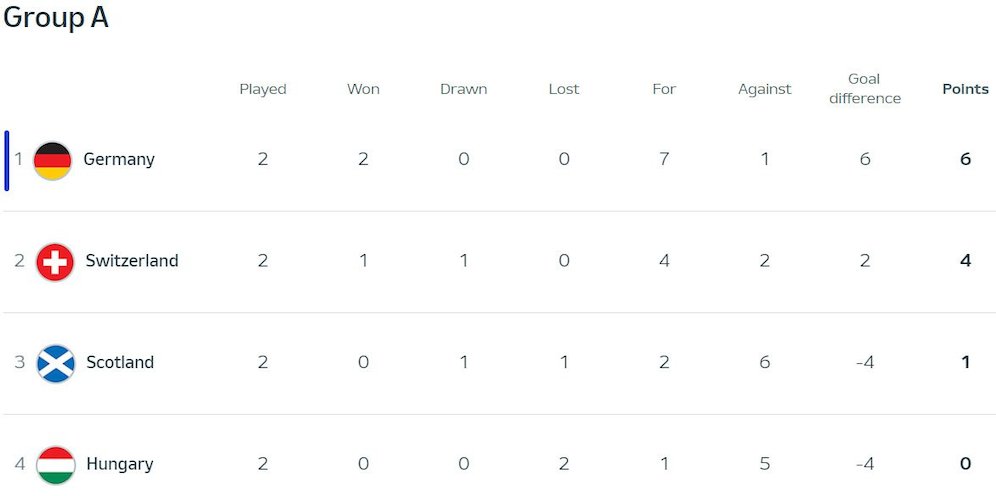The image size is (996, 496).
Task: Select the Hungary team name
Action: pyautogui.click(x=120, y=465)
